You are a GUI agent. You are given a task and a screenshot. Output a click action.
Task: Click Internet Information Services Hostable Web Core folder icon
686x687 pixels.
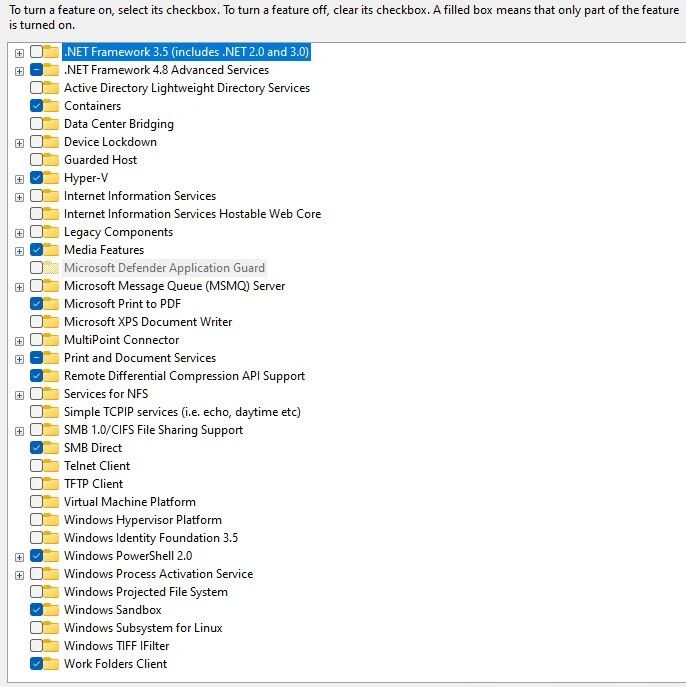(51, 213)
